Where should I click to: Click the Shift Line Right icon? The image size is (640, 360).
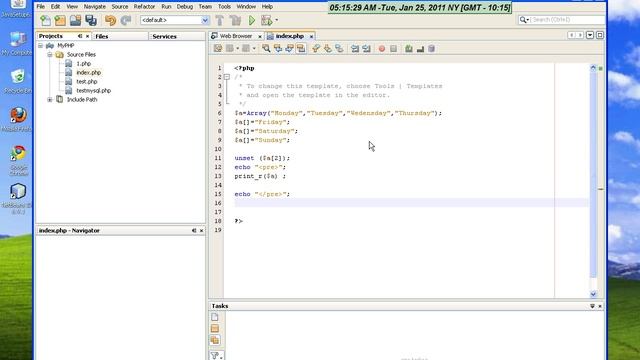point(366,49)
